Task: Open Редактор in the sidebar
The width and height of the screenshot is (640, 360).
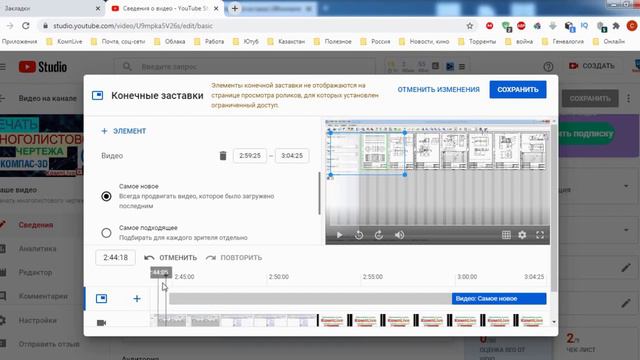Action: pyautogui.click(x=36, y=272)
